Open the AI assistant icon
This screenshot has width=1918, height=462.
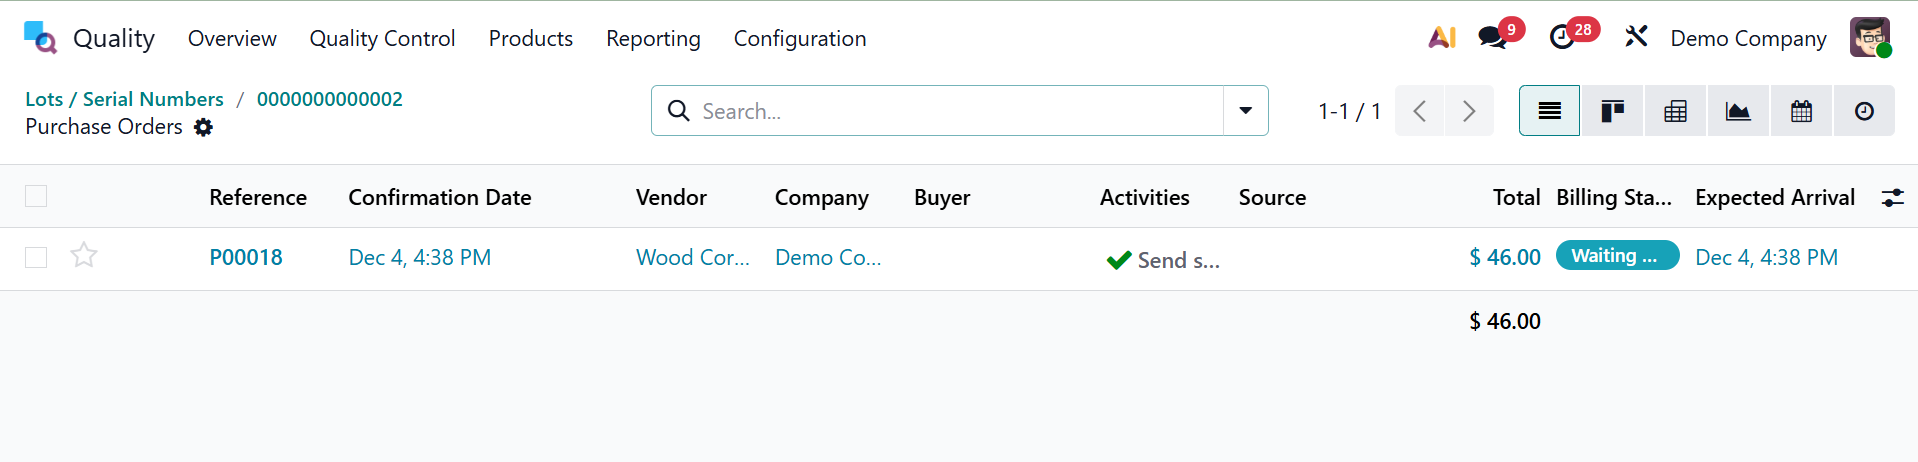pyautogui.click(x=1441, y=38)
